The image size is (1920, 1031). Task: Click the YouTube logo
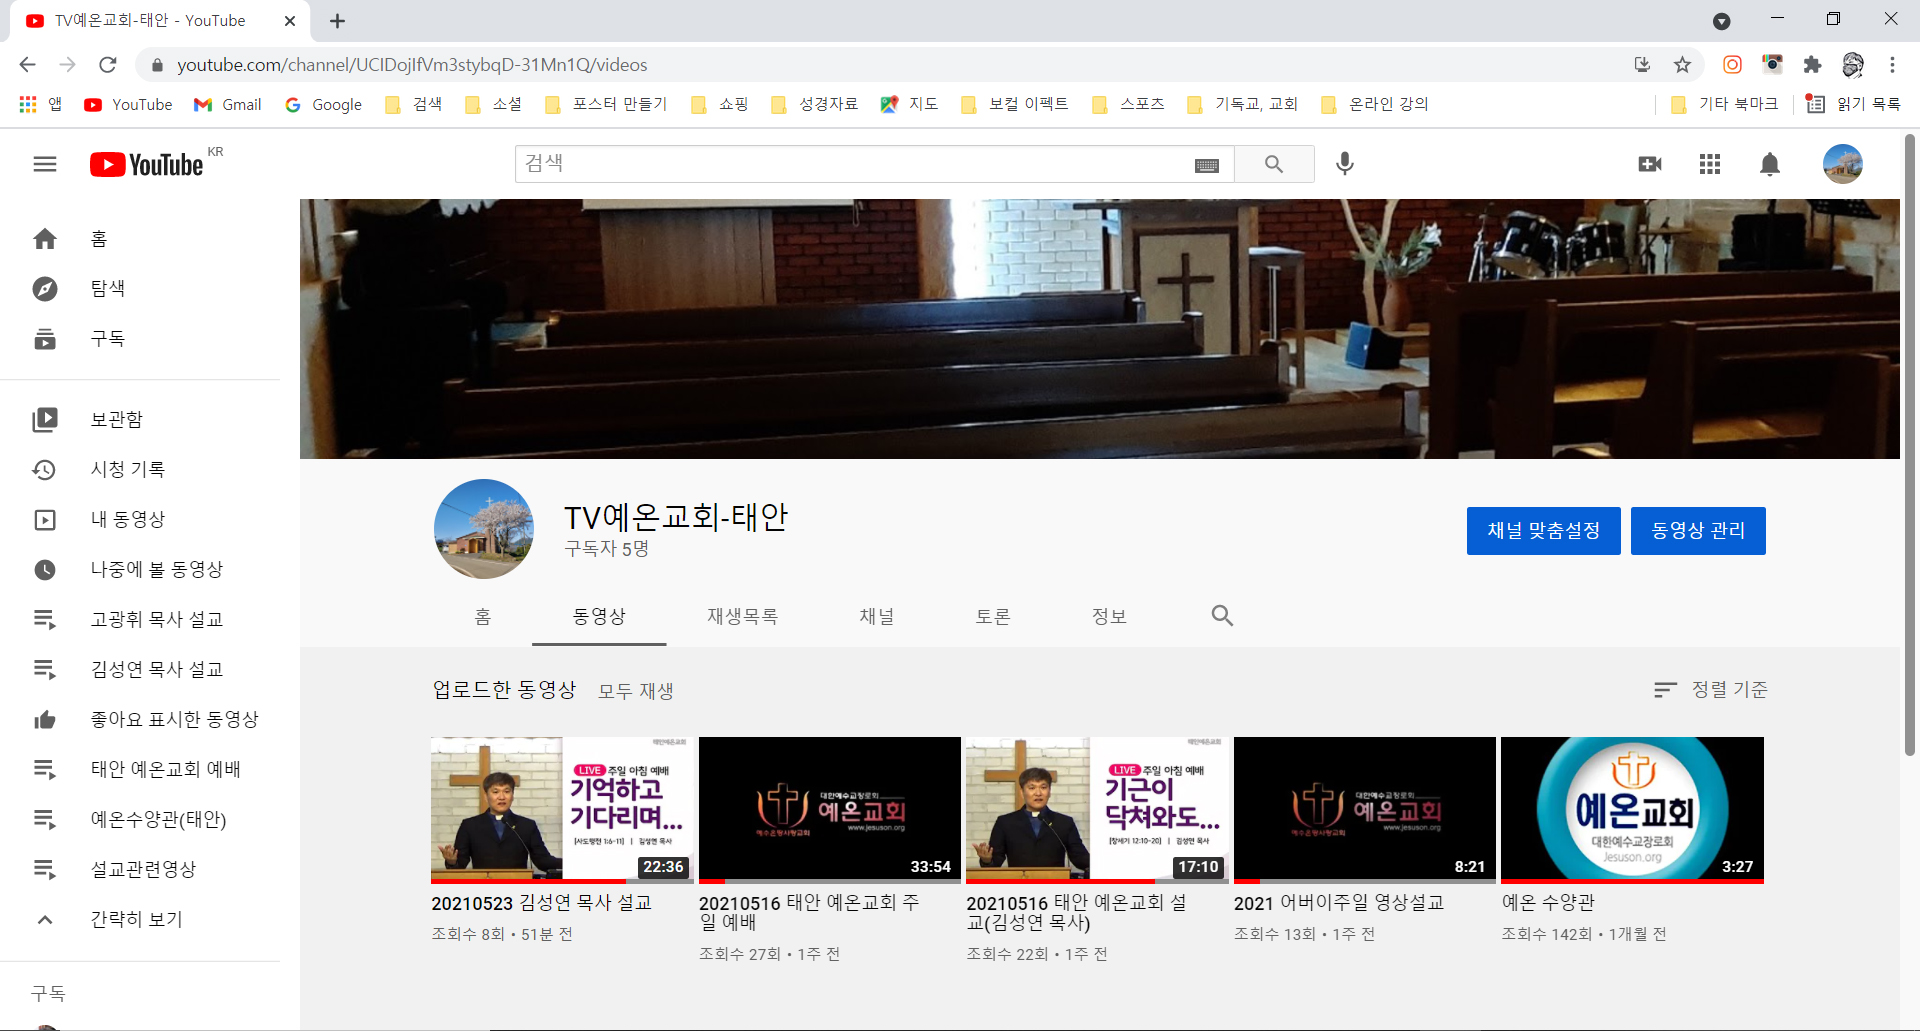pyautogui.click(x=147, y=164)
